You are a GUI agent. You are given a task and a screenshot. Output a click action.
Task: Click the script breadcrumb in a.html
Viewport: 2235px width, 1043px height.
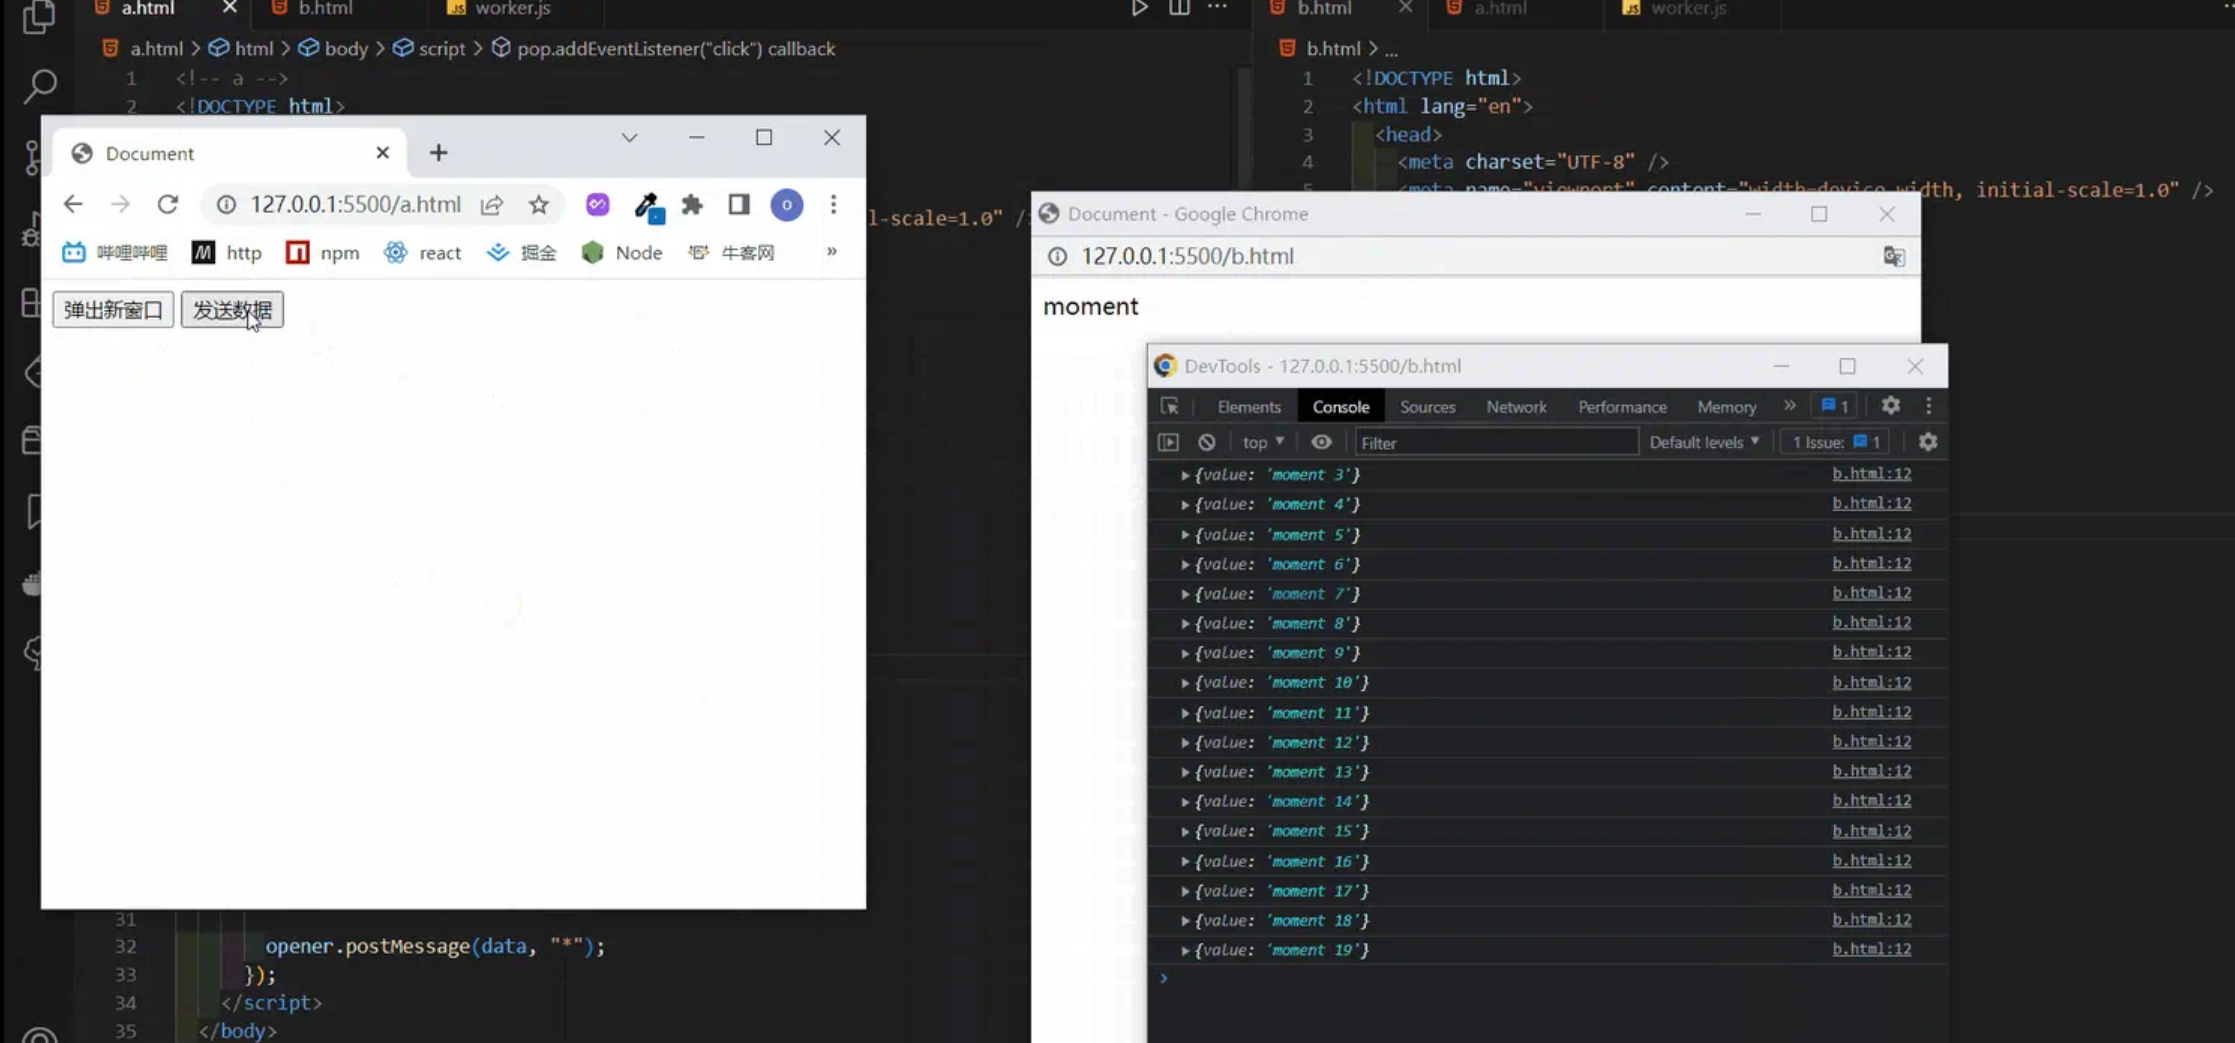(x=429, y=49)
